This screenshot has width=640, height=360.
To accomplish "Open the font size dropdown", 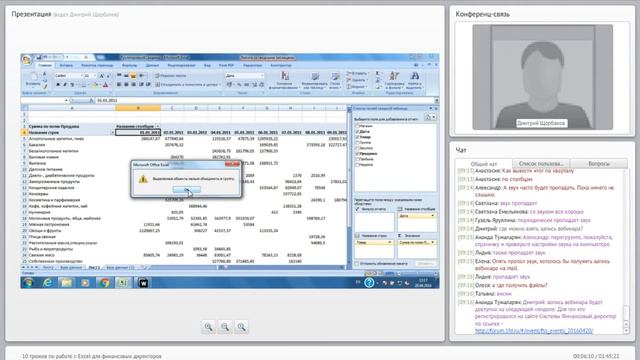I will pos(95,76).
